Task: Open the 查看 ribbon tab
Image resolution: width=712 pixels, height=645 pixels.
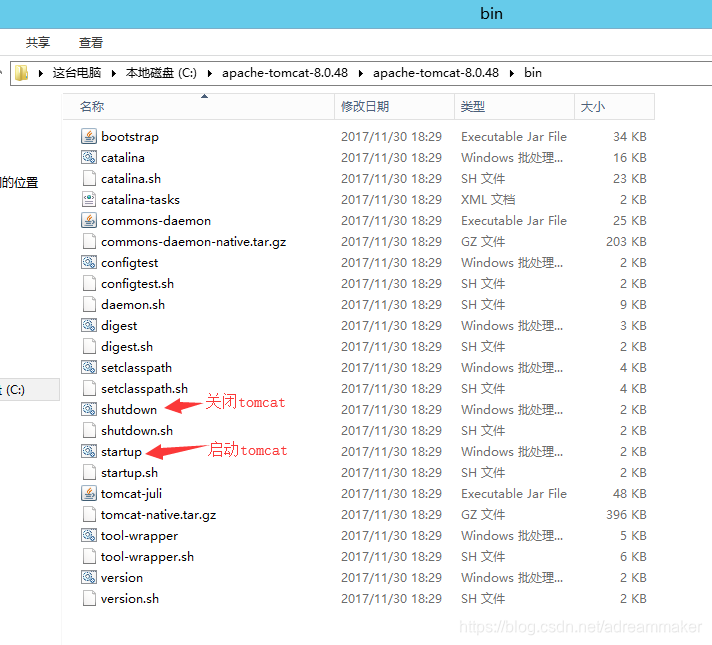Action: 91,42
